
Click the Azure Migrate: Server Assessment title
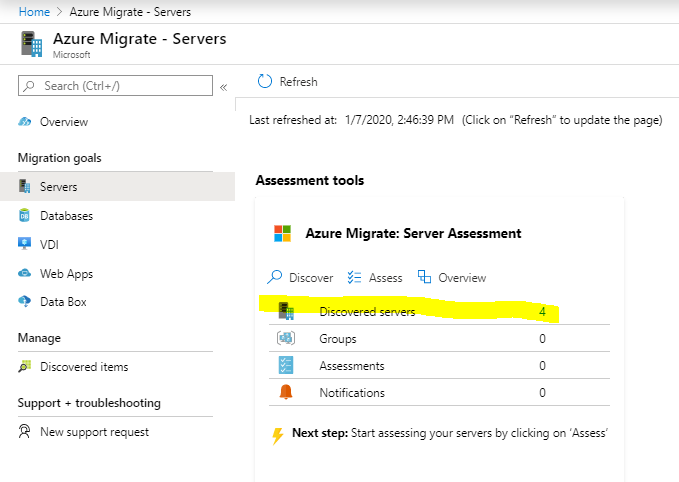(413, 233)
